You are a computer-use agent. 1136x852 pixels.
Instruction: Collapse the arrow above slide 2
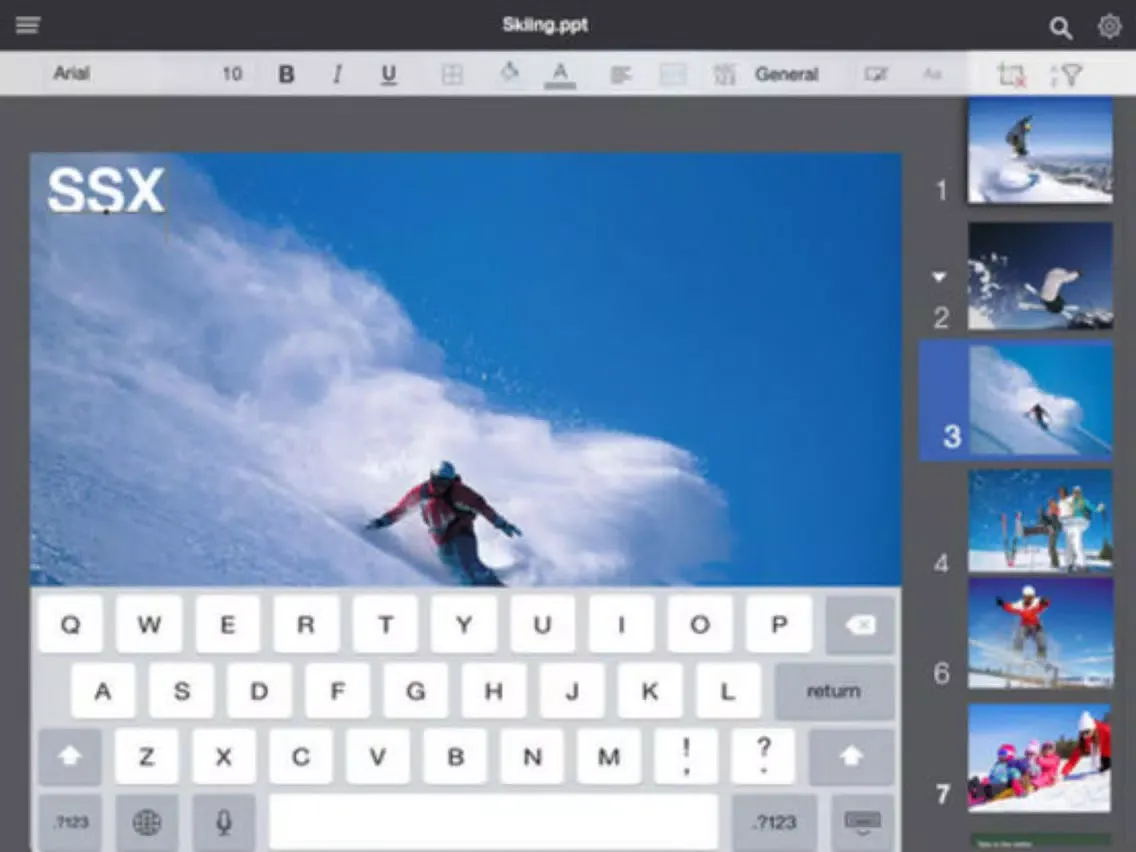[939, 277]
